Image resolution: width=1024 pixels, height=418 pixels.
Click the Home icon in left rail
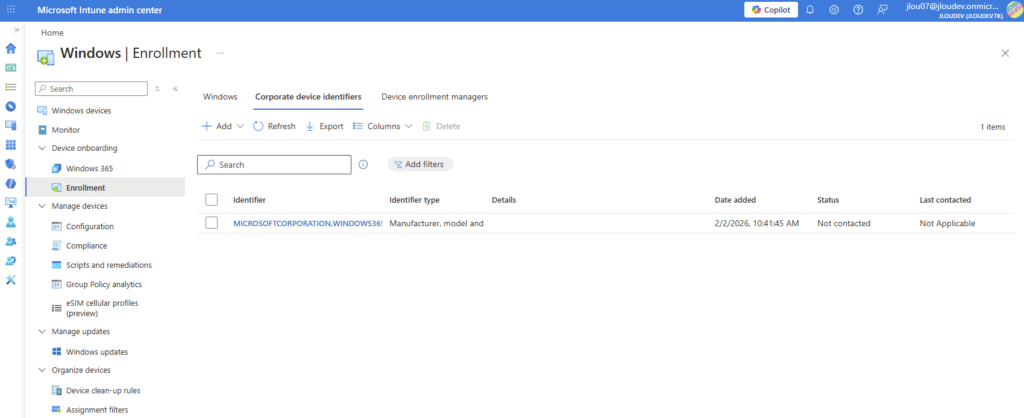[11, 48]
